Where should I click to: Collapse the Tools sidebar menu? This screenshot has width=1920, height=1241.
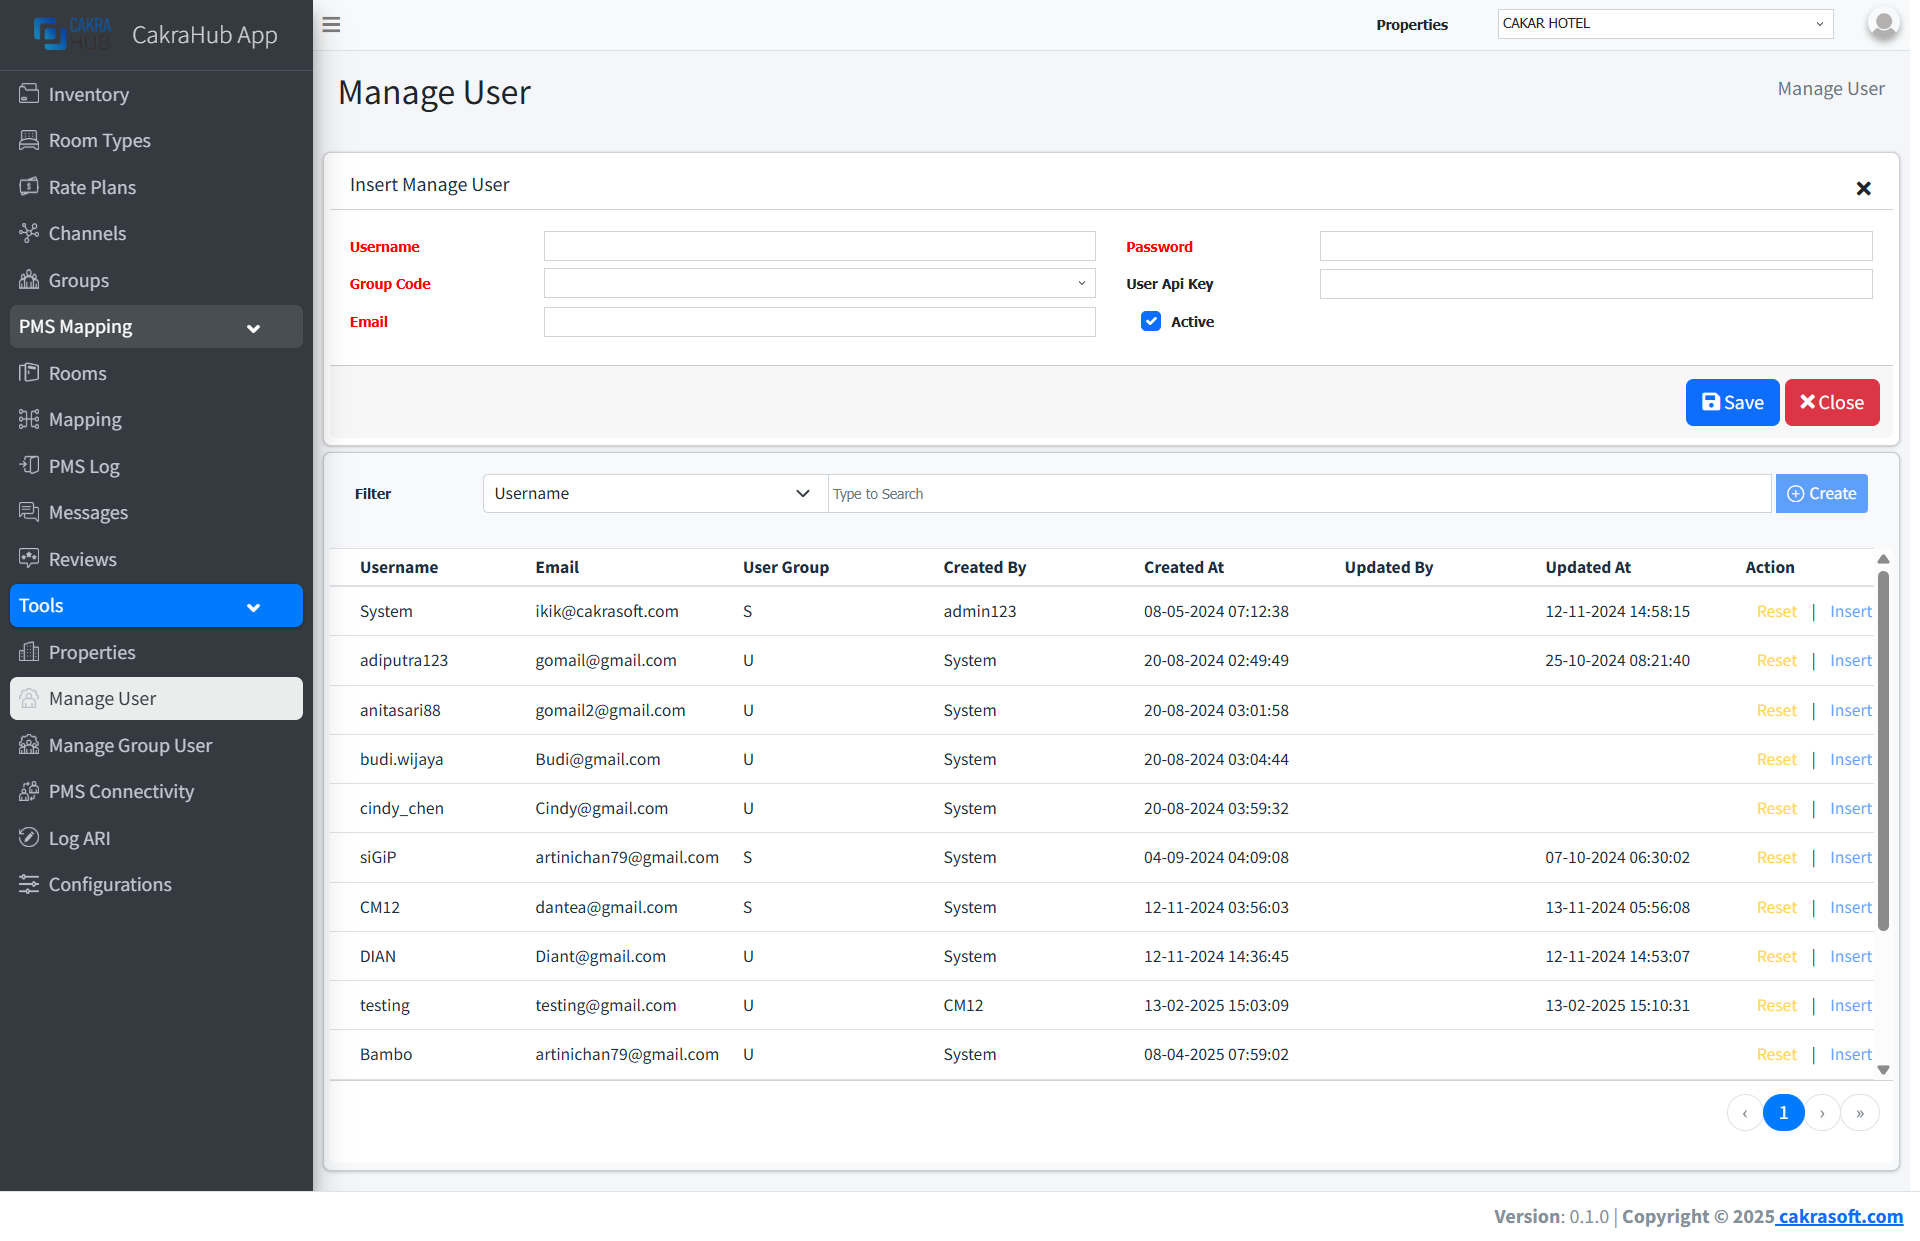click(x=253, y=606)
